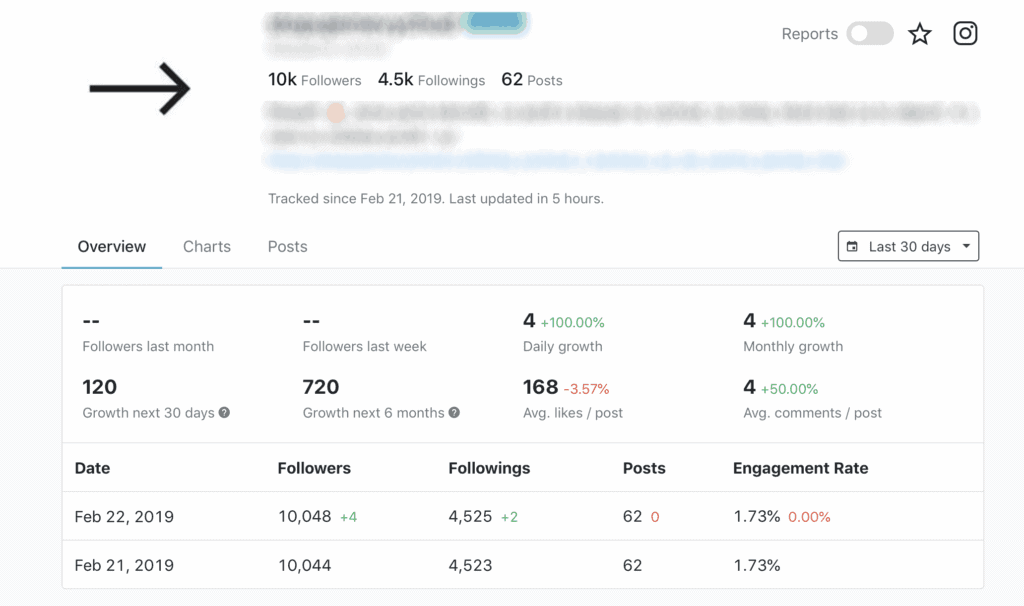
Task: Open the calendar icon in the date range selector
Action: tap(855, 245)
